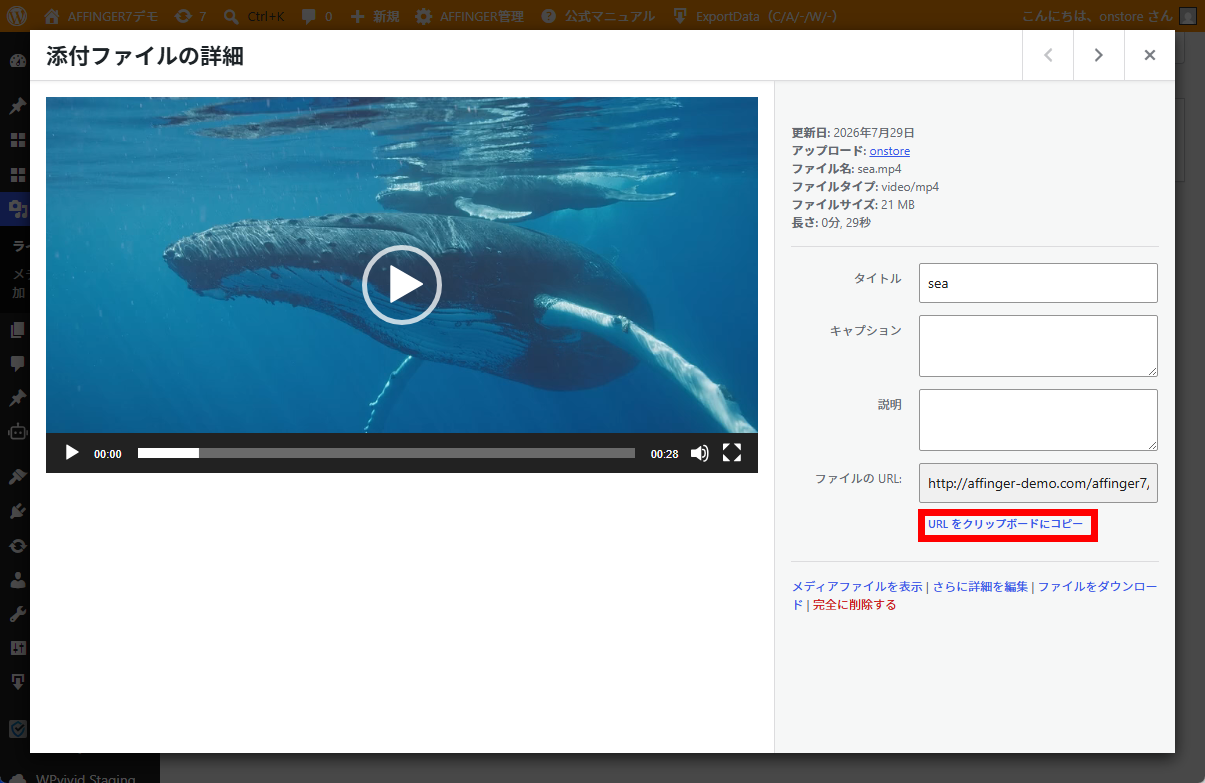1205x783 pixels.
Task: Seek on the video progress bar
Action: 386,453
